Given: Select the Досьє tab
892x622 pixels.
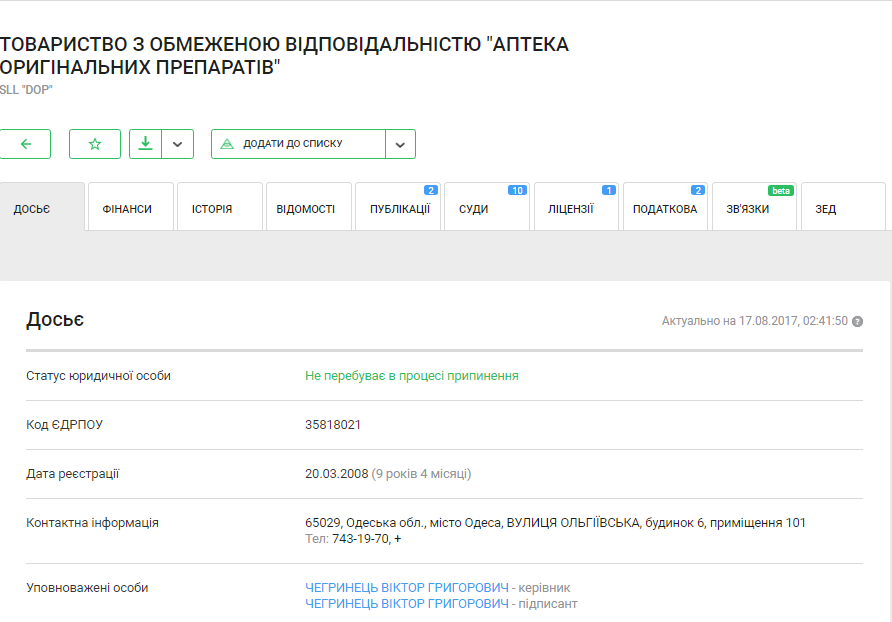Looking at the screenshot, I should point(32,209).
